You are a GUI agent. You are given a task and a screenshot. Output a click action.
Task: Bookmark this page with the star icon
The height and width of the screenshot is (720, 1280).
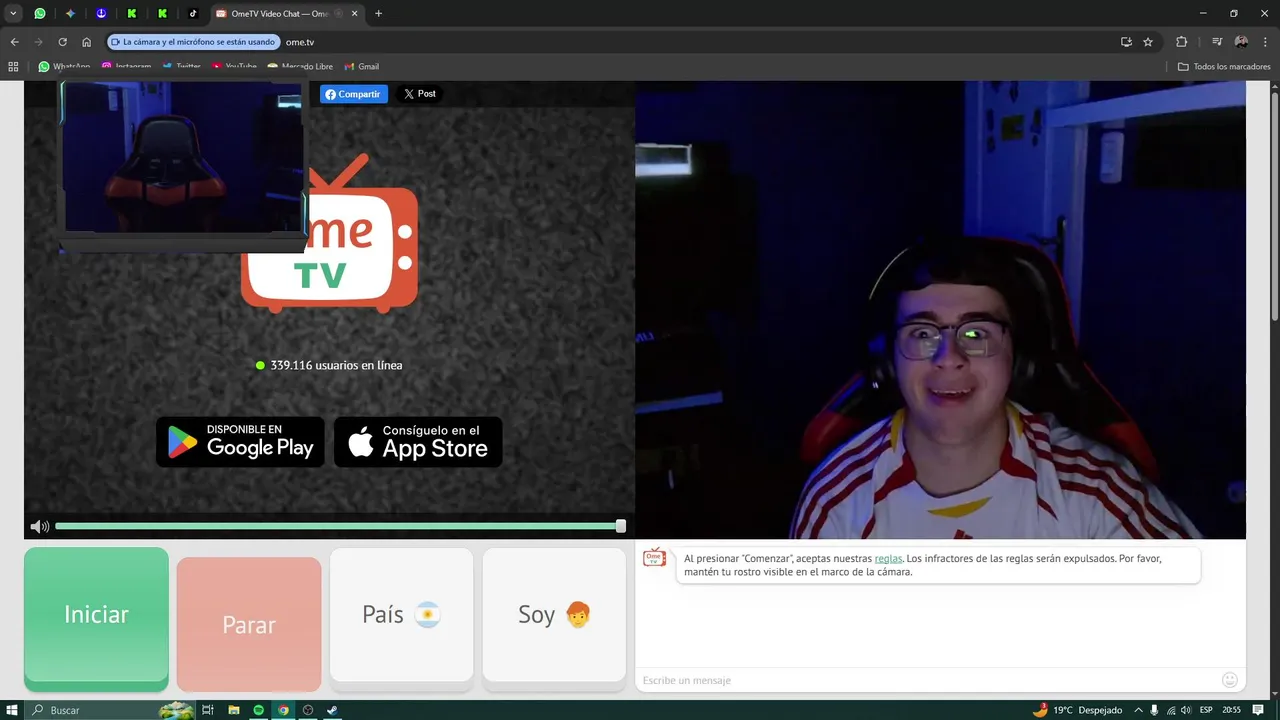coord(1148,42)
